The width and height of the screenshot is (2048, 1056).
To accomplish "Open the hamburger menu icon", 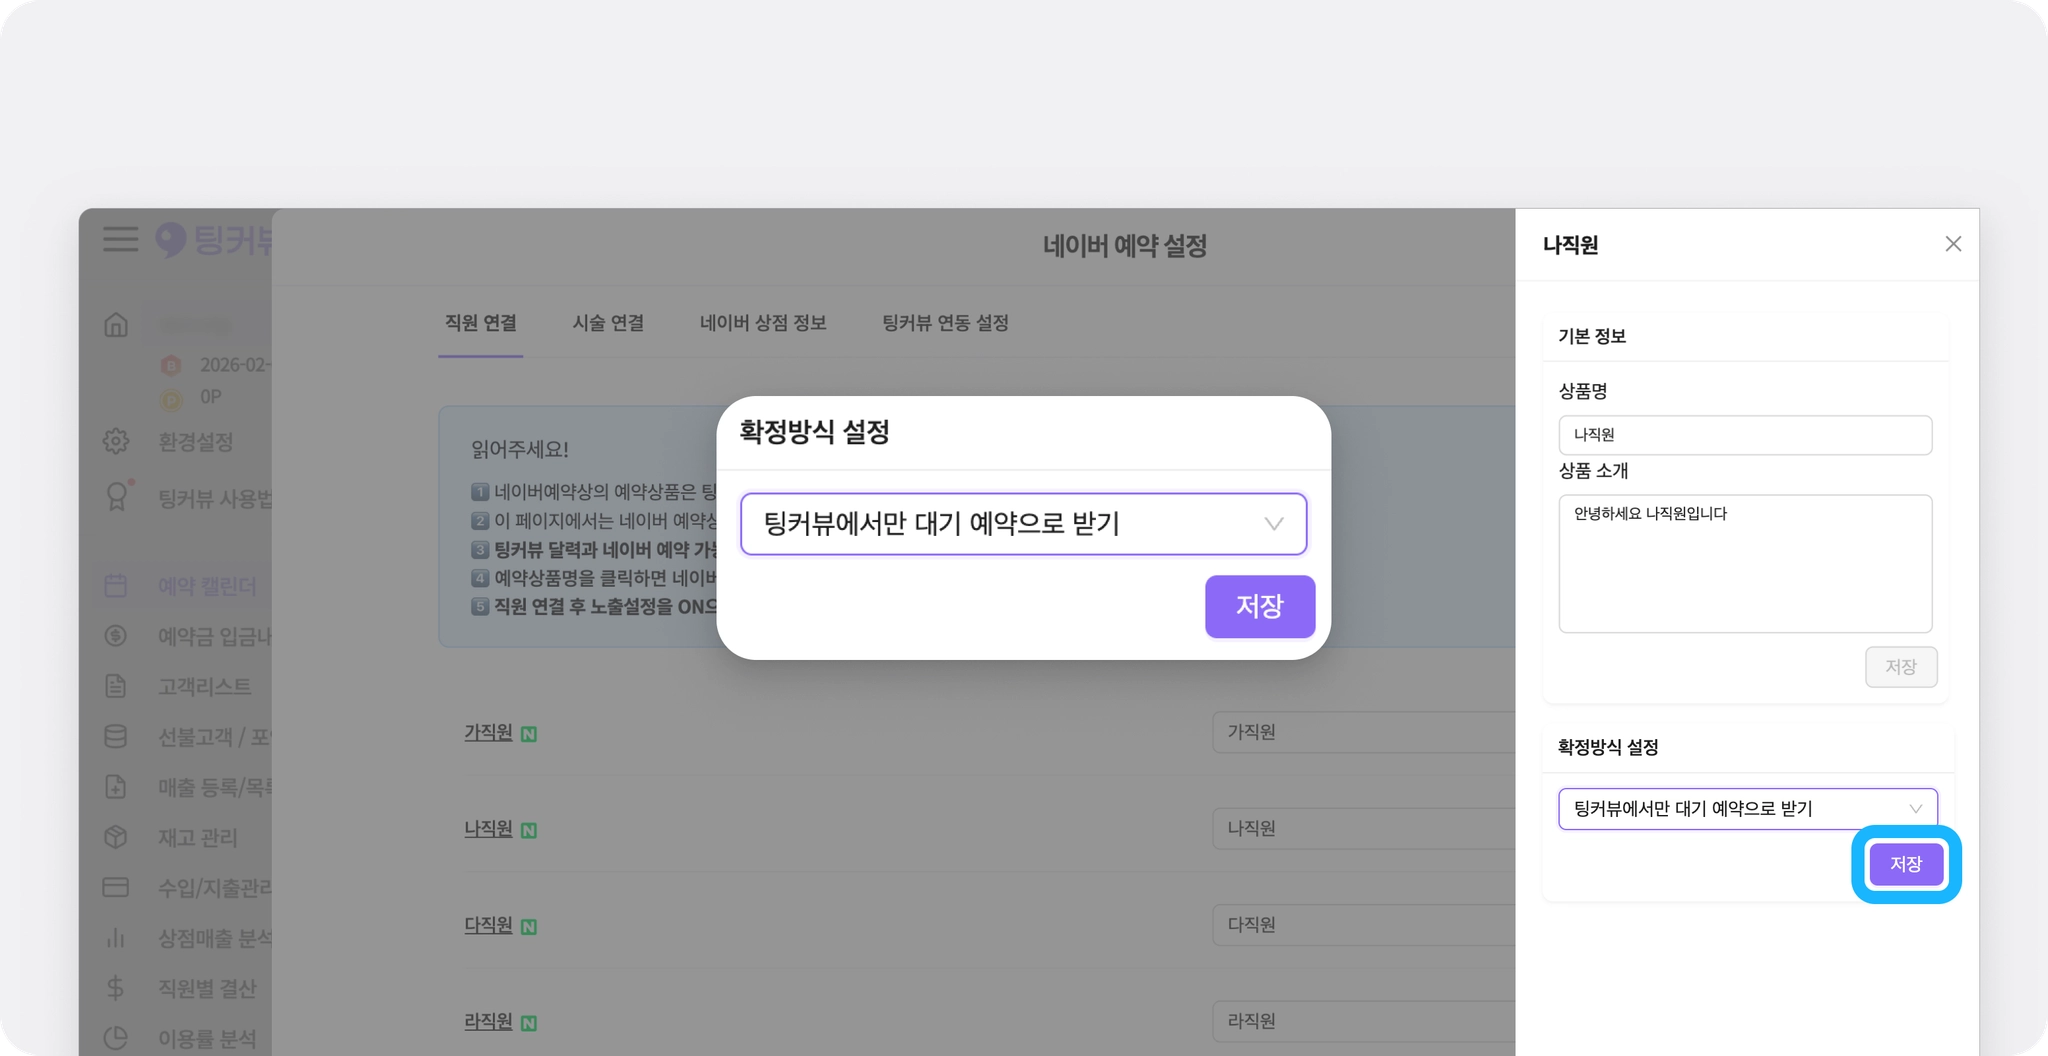I will (120, 239).
